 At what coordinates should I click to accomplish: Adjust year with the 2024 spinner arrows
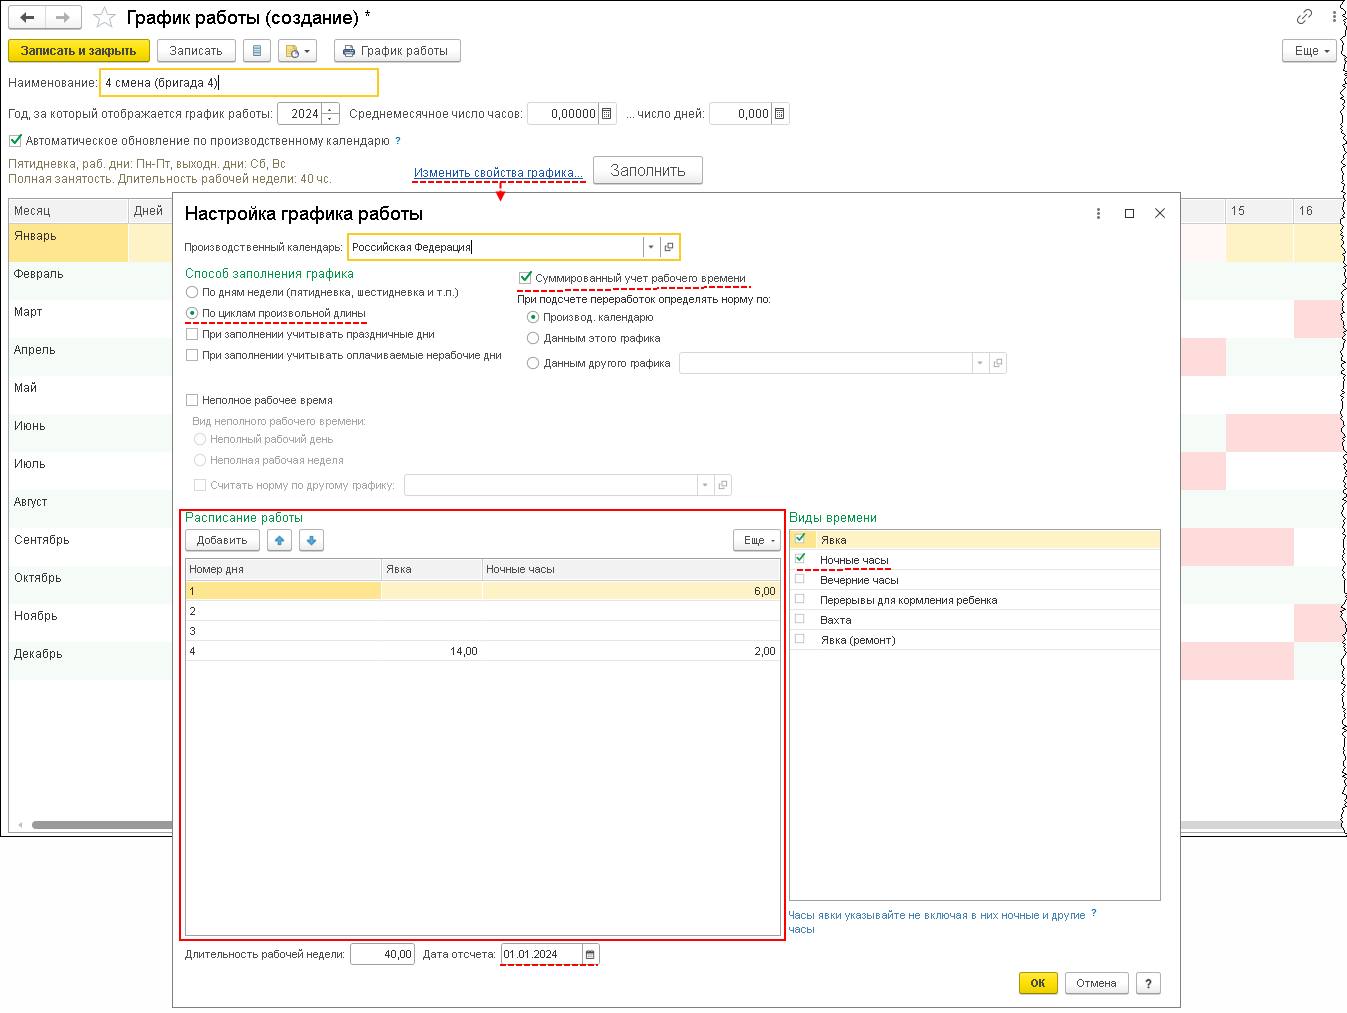[331, 114]
